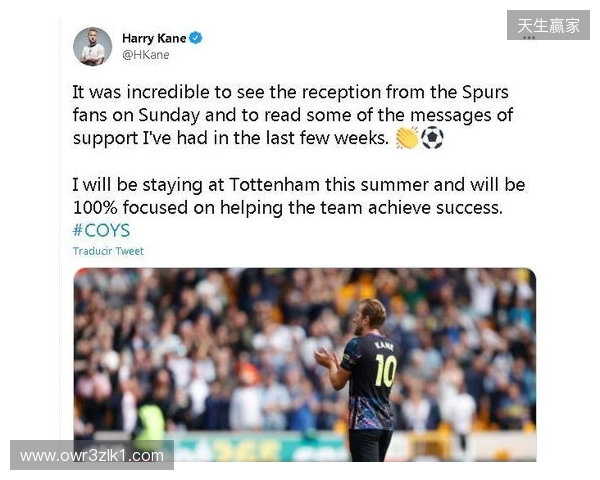This screenshot has height=480, width=600.
Task: Click the www.owr3zlk1.com watermark
Action: pos(92,456)
